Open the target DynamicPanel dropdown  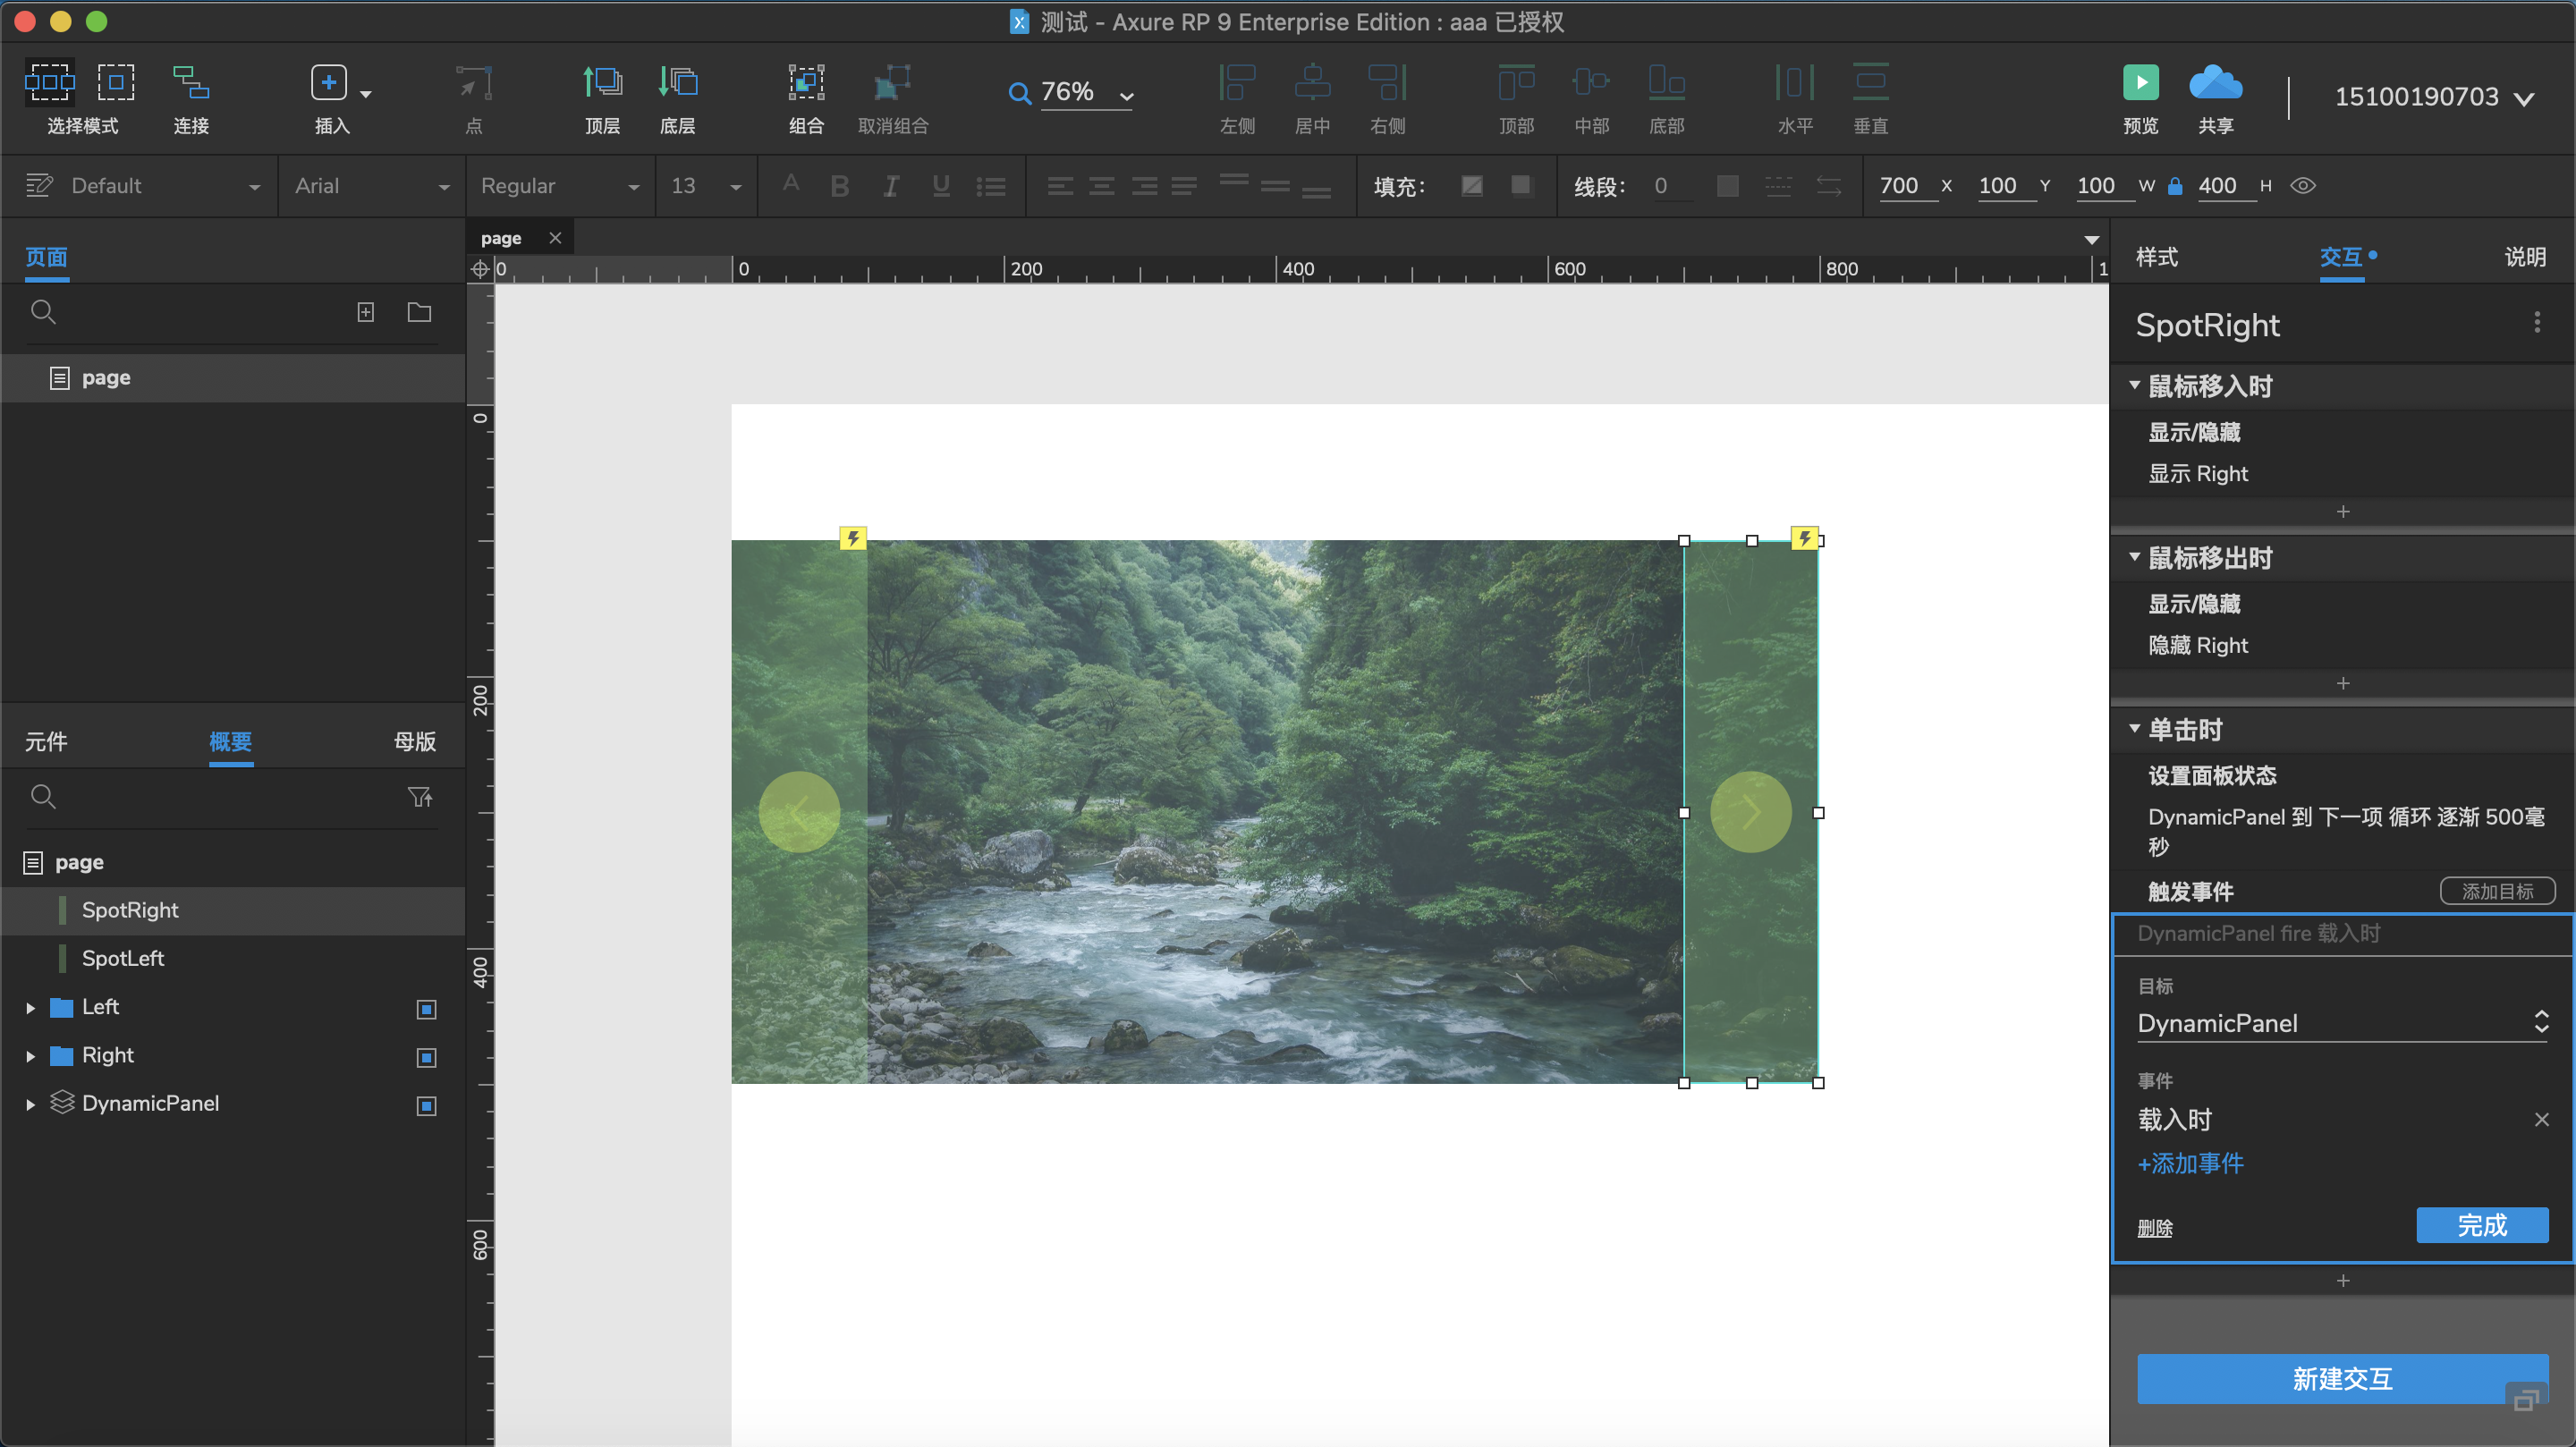(2342, 1023)
